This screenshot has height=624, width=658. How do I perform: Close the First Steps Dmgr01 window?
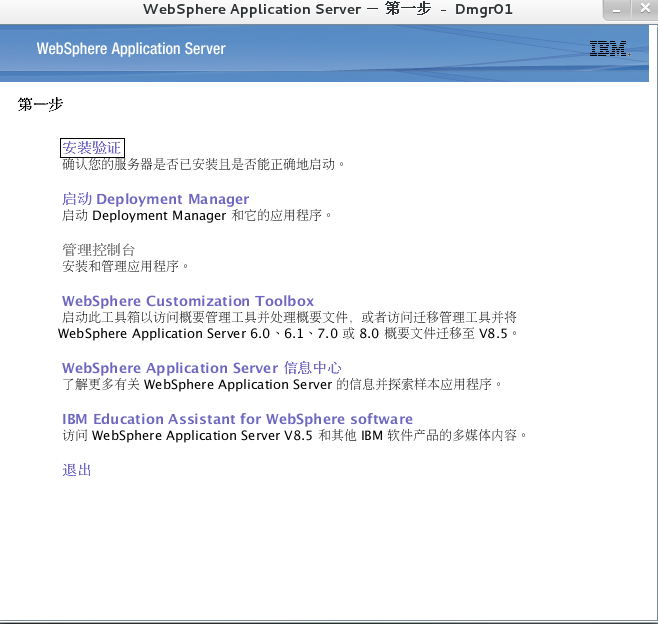[x=645, y=9]
